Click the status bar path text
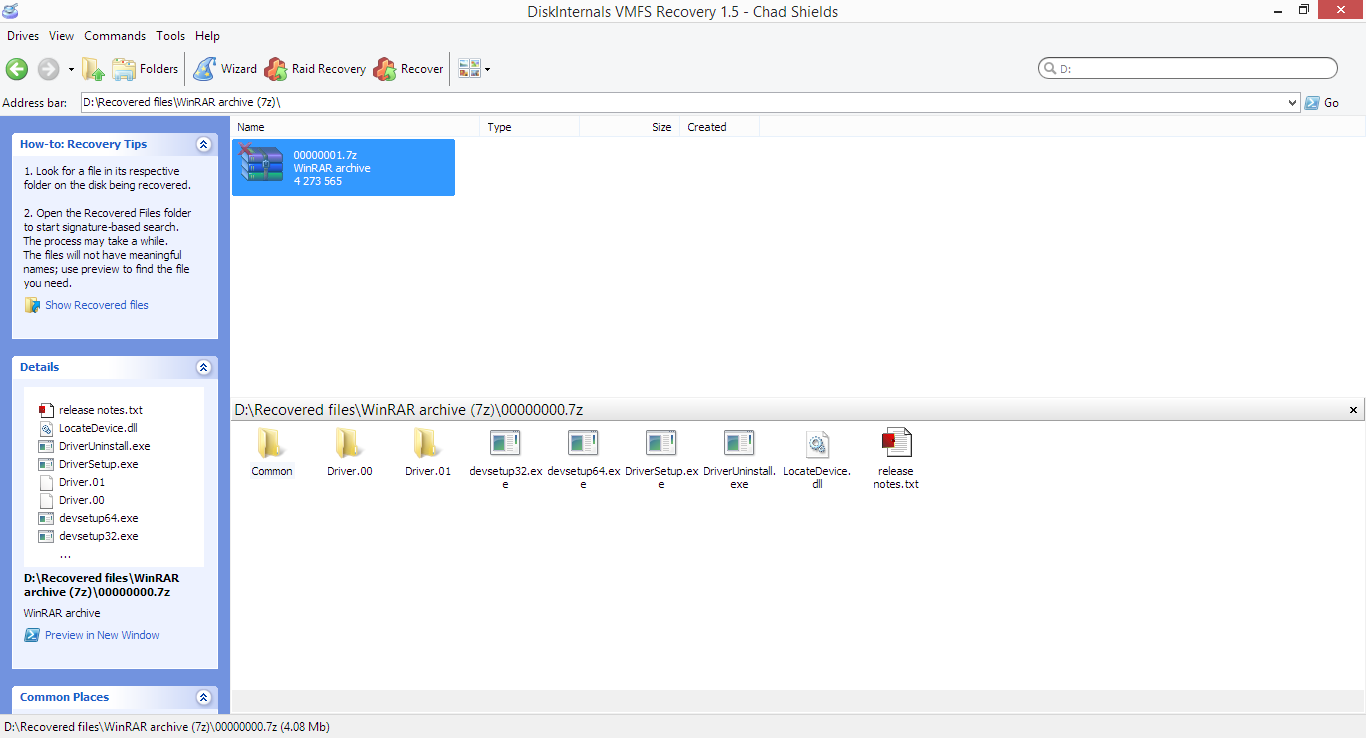The height and width of the screenshot is (738, 1366). (x=167, y=727)
